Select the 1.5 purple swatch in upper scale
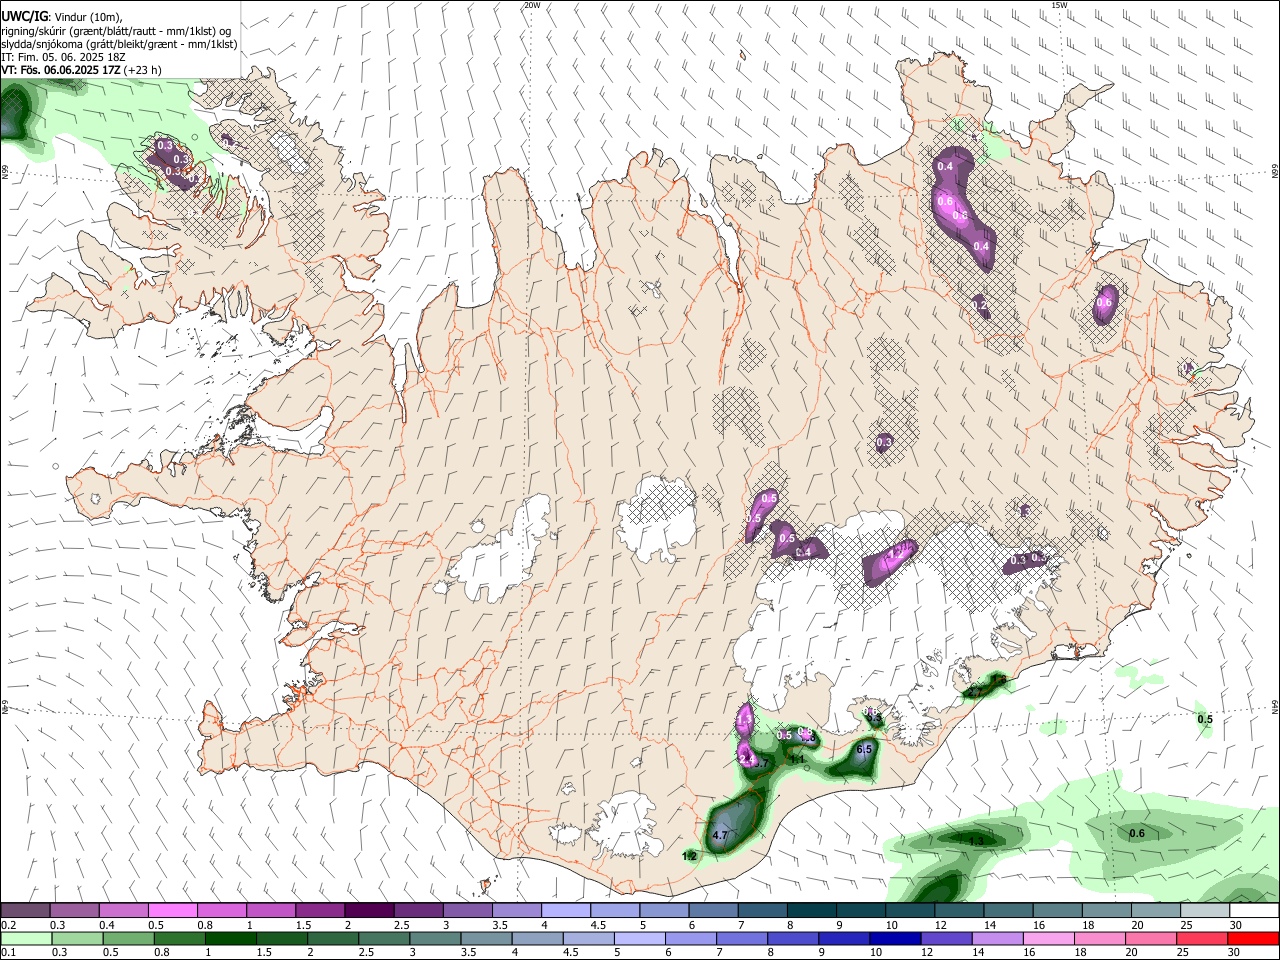This screenshot has height=960, width=1280. click(x=319, y=911)
